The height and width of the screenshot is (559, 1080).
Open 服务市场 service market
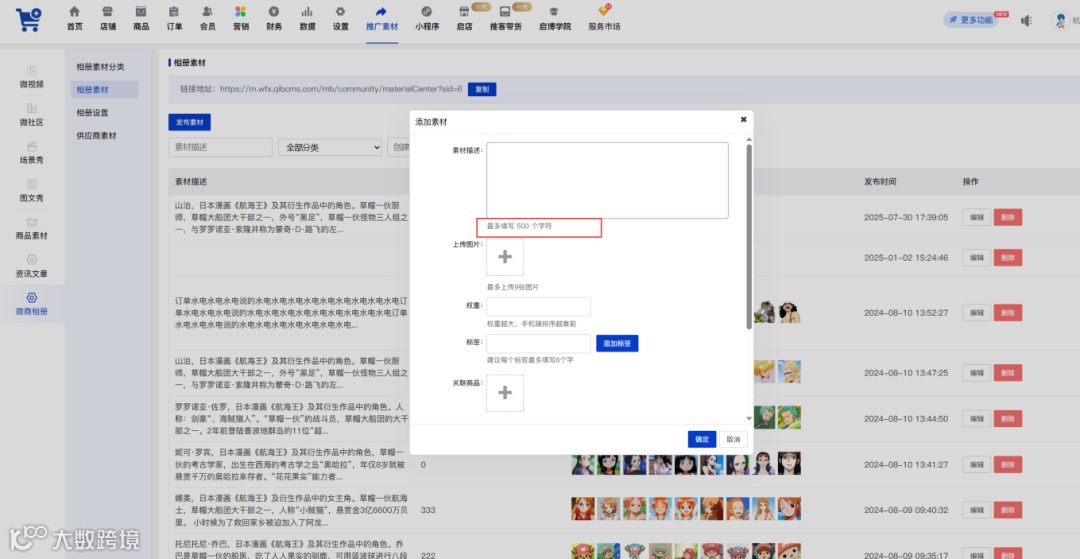coord(604,19)
